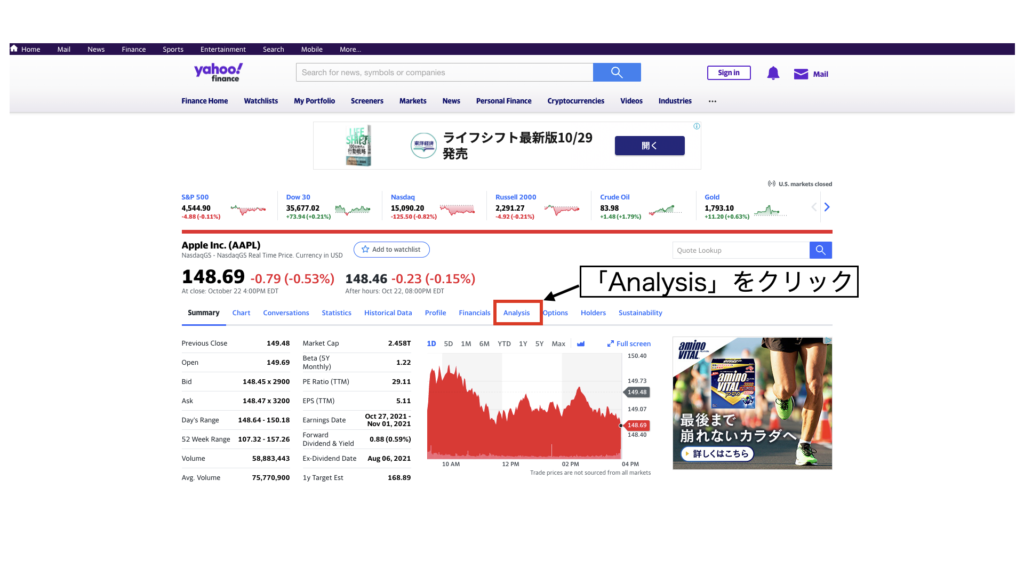
Task: Click Entertainment in top bar
Action: (223, 49)
